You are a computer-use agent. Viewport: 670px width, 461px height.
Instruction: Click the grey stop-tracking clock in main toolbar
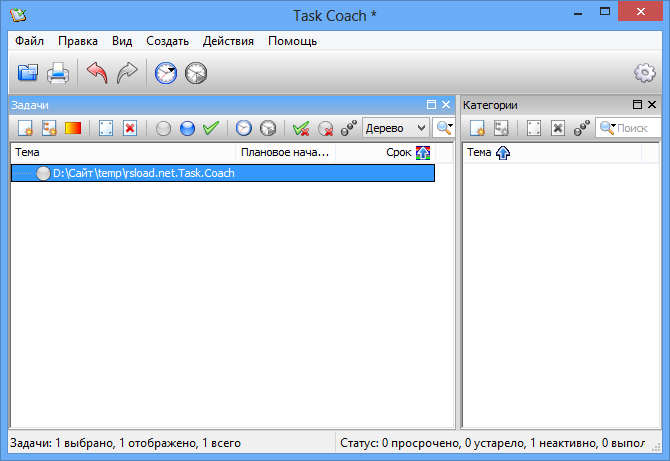(196, 73)
